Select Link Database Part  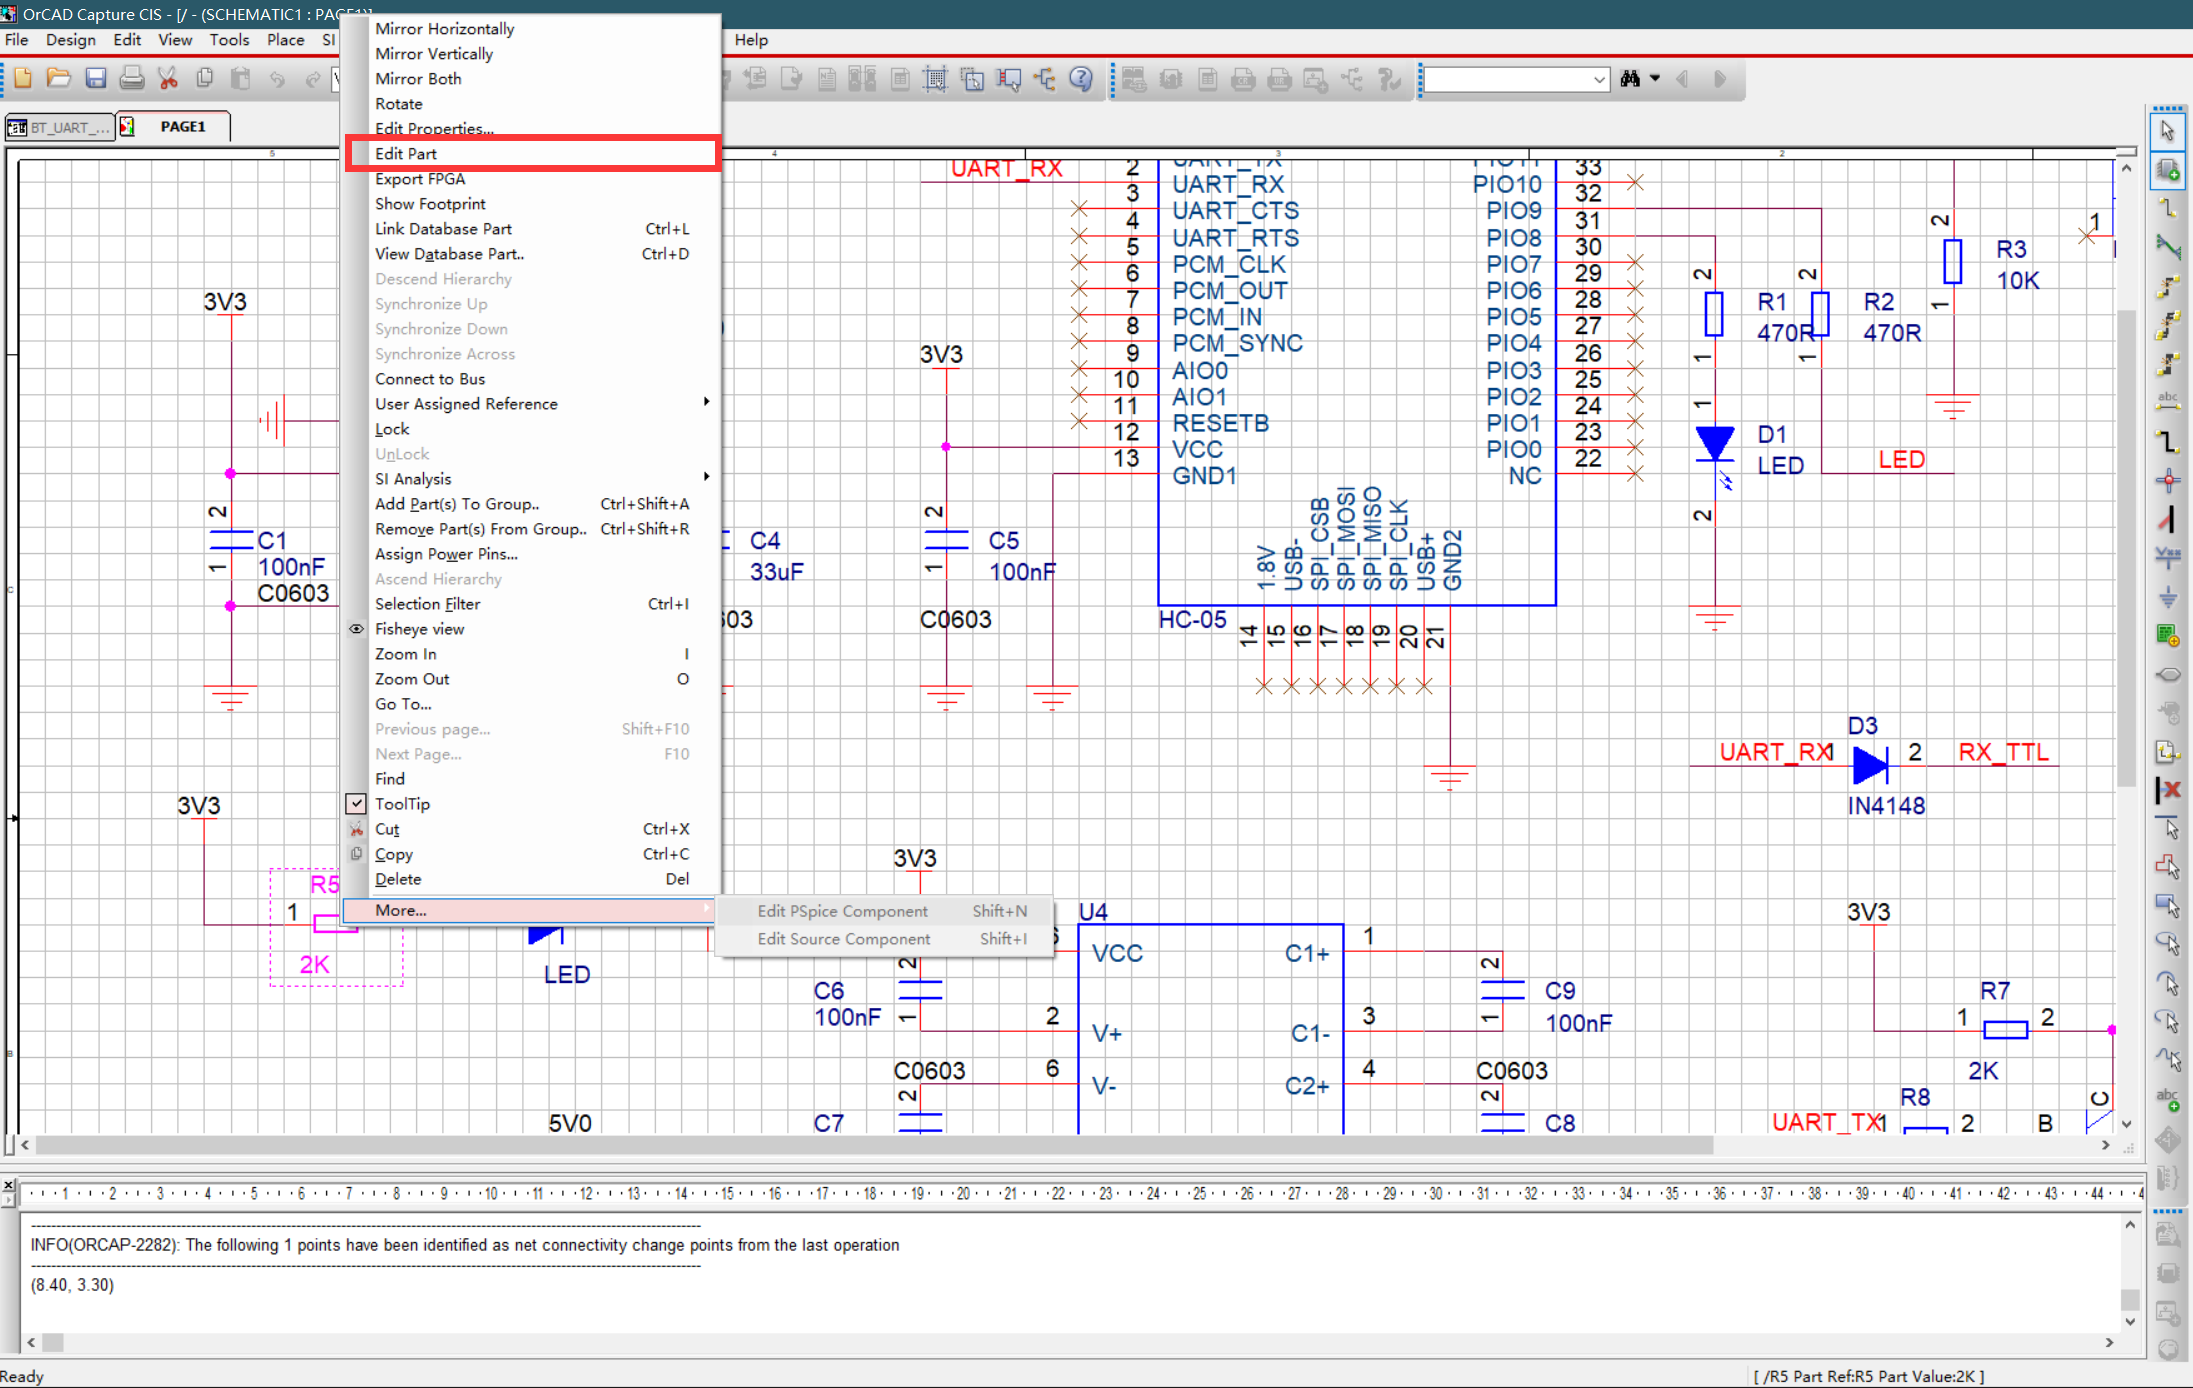[x=530, y=229]
